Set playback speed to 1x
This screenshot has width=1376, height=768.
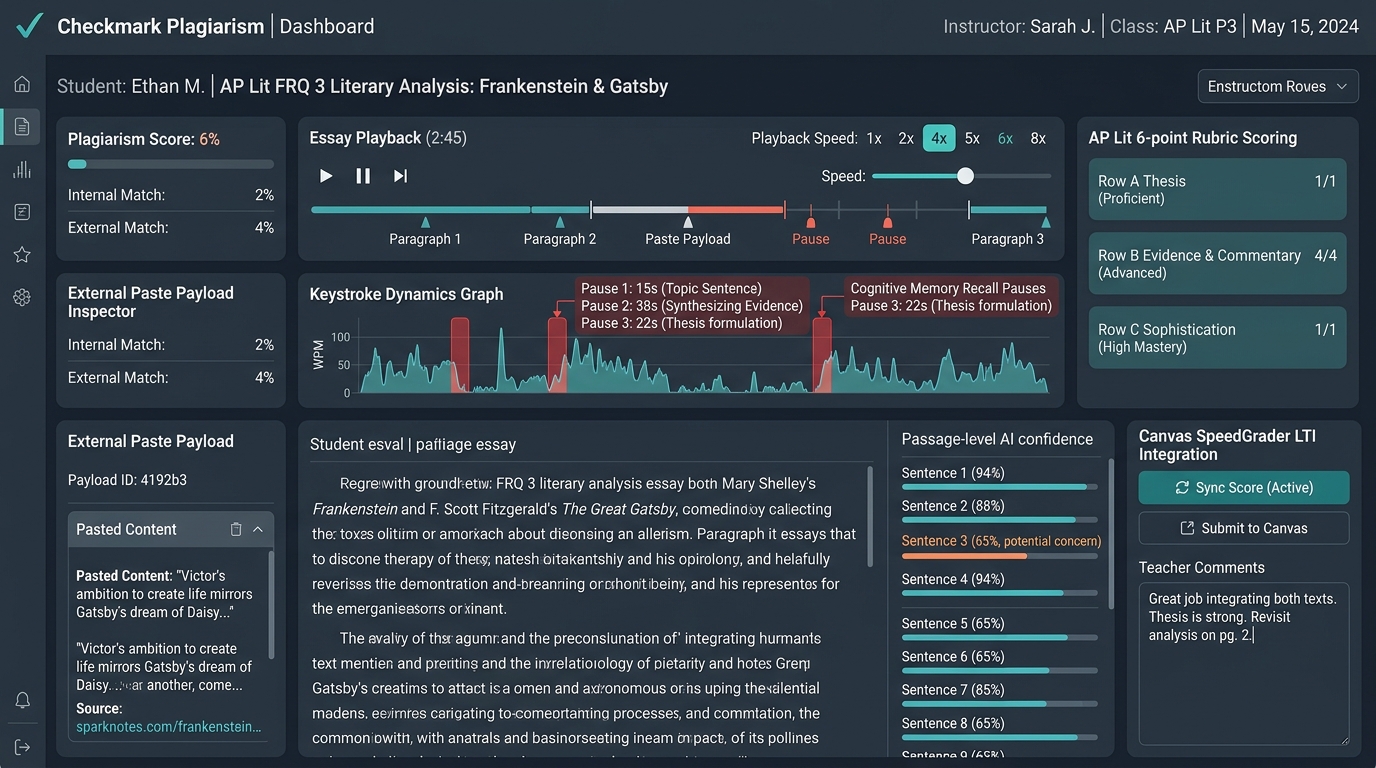point(874,138)
